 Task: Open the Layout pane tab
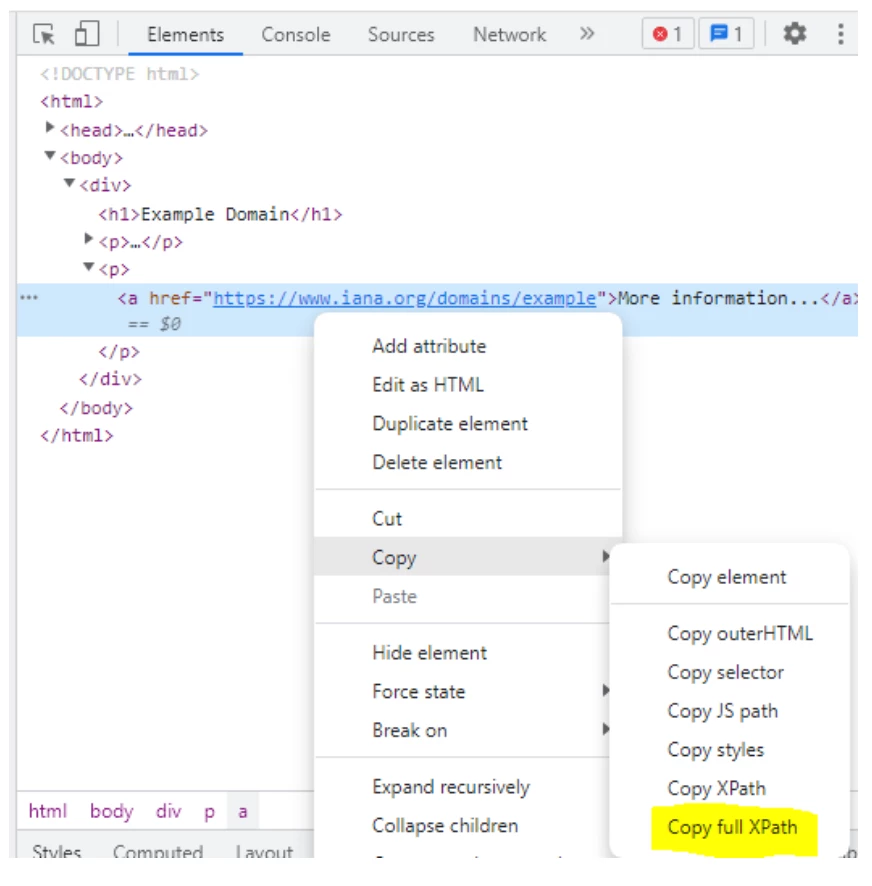pyautogui.click(x=264, y=850)
